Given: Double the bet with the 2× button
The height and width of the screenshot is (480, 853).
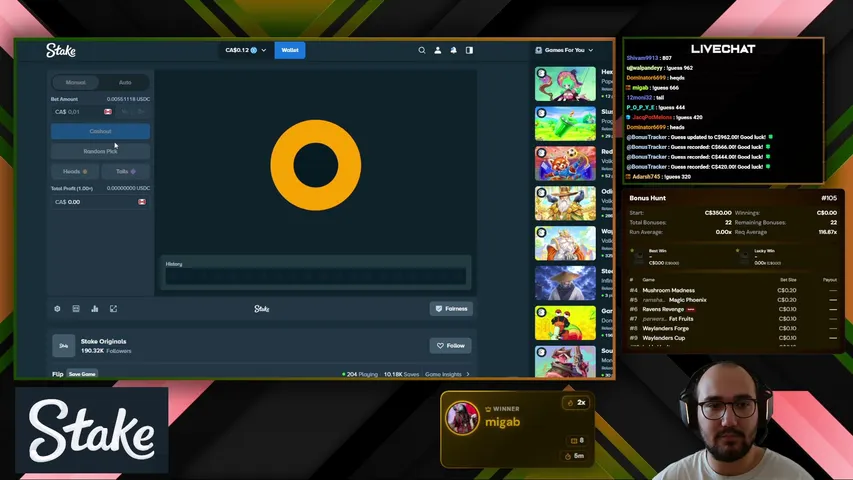Looking at the screenshot, I should (x=141, y=112).
